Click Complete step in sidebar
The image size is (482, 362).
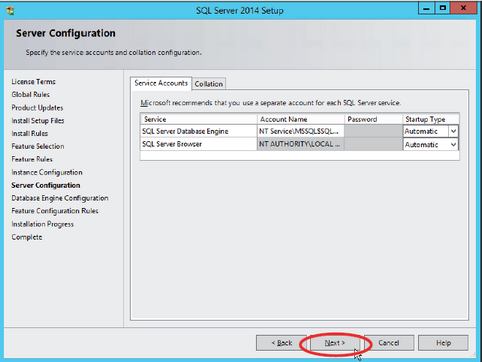coord(27,237)
